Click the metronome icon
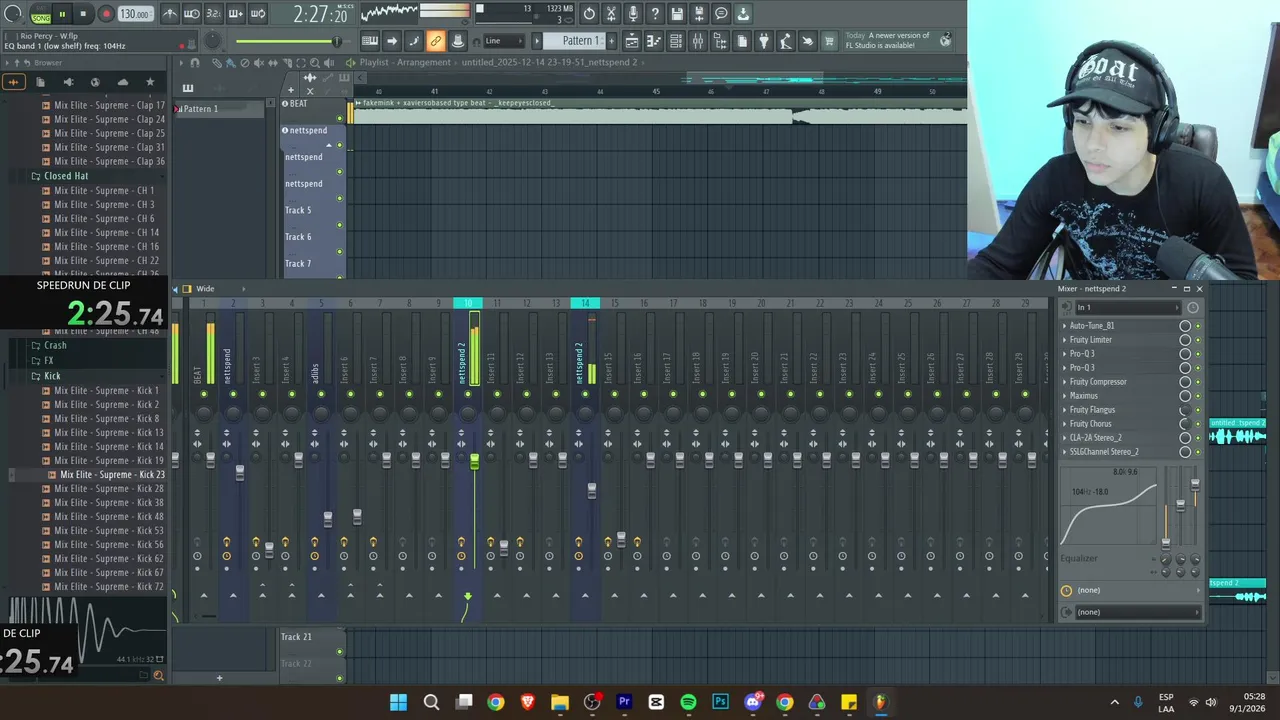 [x=170, y=14]
